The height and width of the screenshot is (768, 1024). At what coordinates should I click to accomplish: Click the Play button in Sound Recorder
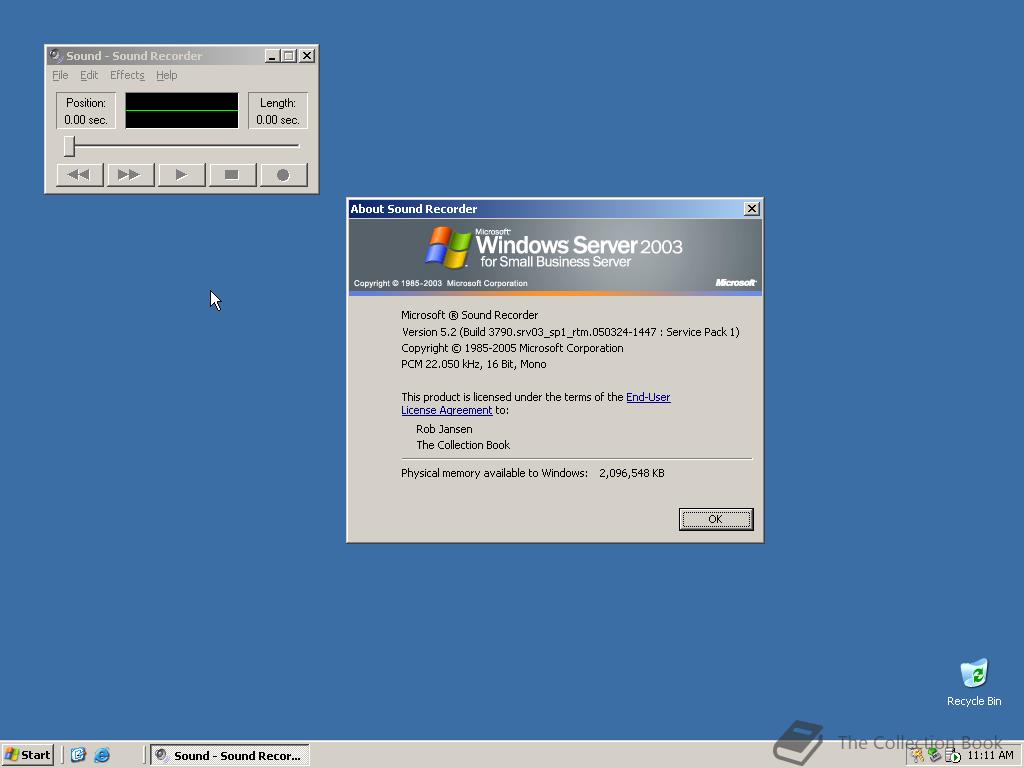point(182,175)
